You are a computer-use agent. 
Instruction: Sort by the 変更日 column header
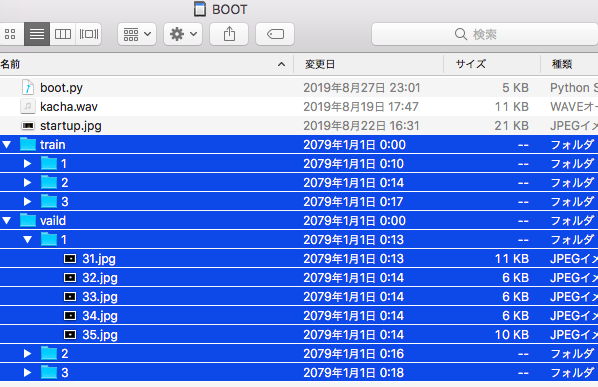(368, 64)
